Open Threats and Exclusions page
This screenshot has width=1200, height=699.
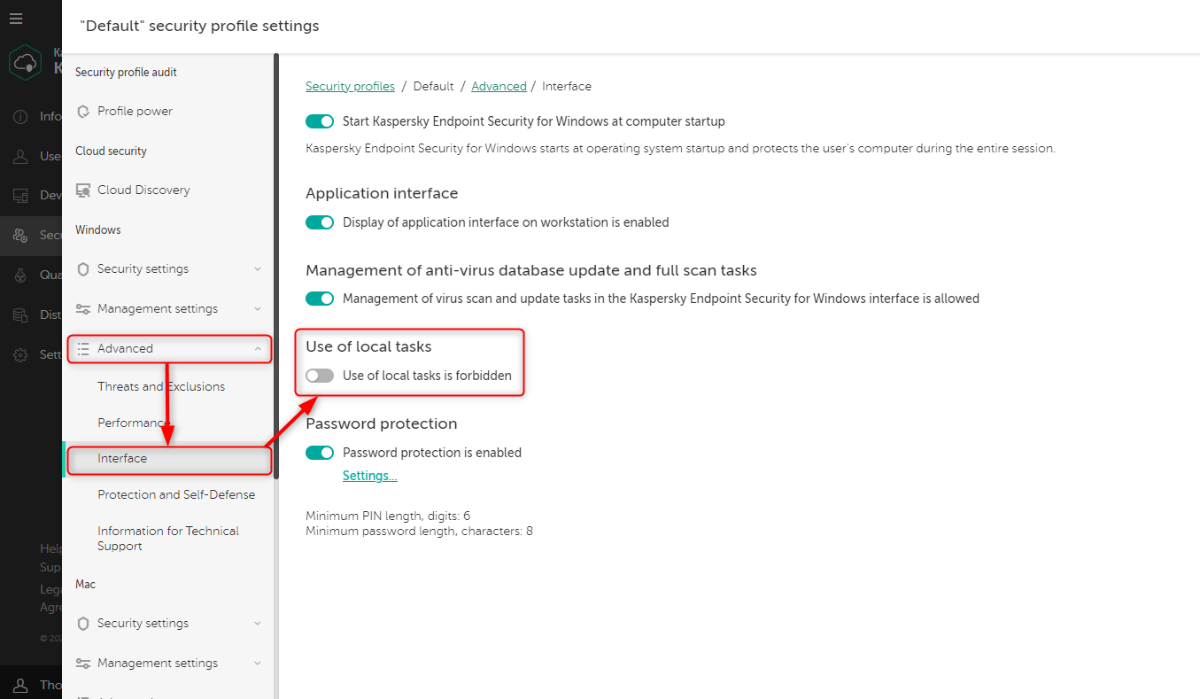tap(161, 387)
